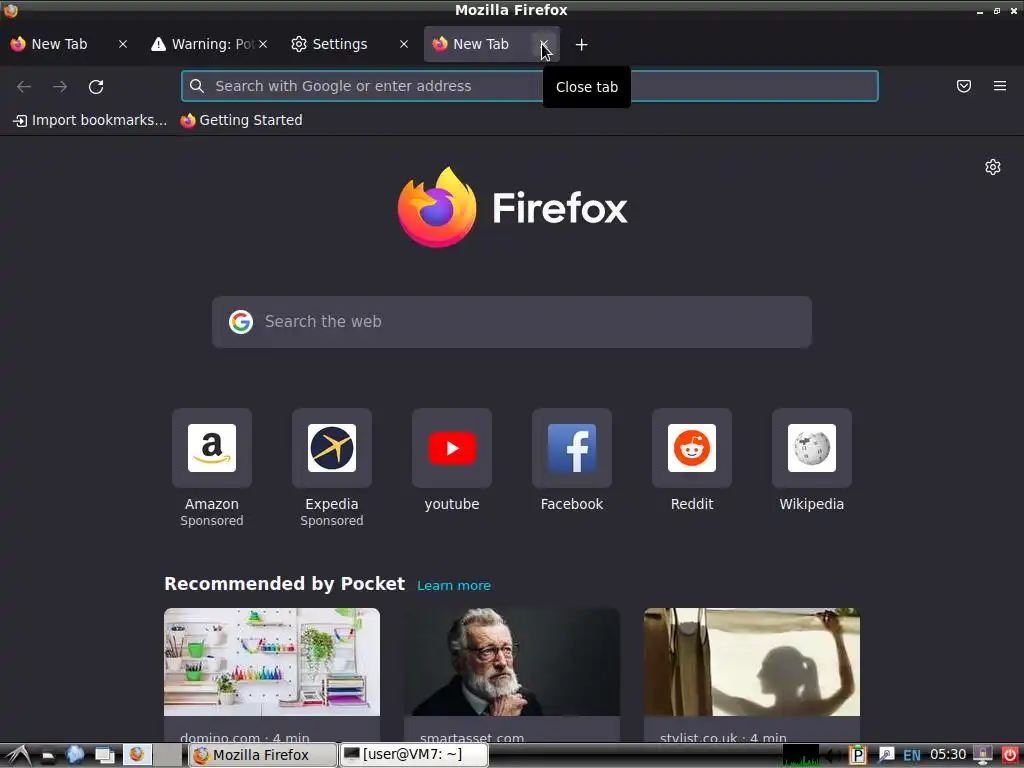Screen dimensions: 1024x768
Task: Select the Mozilla Firefox taskbar window button
Action: pyautogui.click(x=263, y=755)
